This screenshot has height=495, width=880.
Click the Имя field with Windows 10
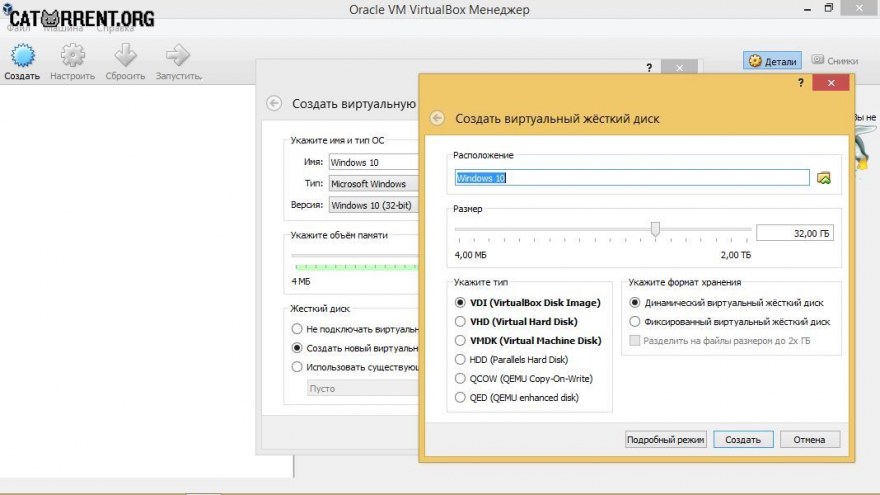[373, 162]
